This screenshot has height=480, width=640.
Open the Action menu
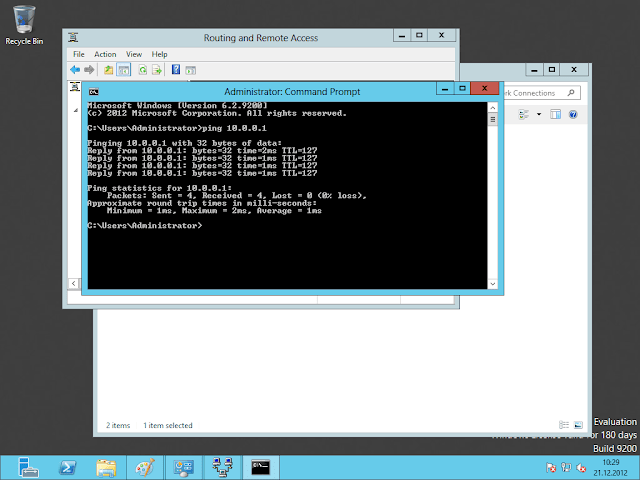click(105, 54)
